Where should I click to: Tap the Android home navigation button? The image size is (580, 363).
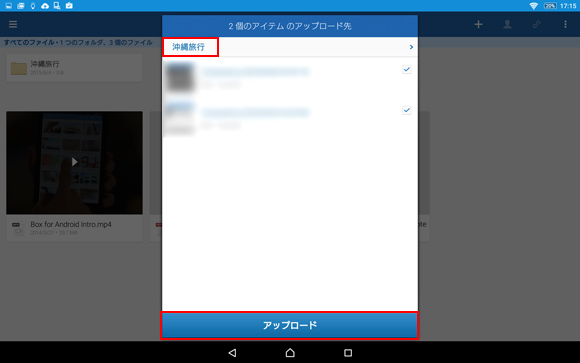(290, 353)
